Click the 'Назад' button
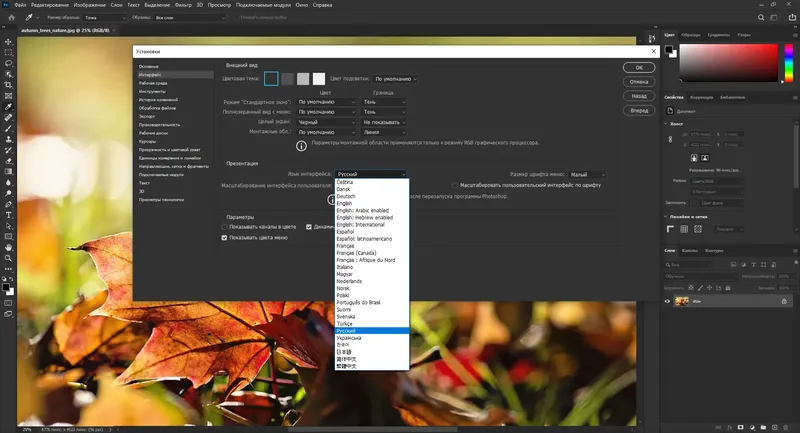 639,96
